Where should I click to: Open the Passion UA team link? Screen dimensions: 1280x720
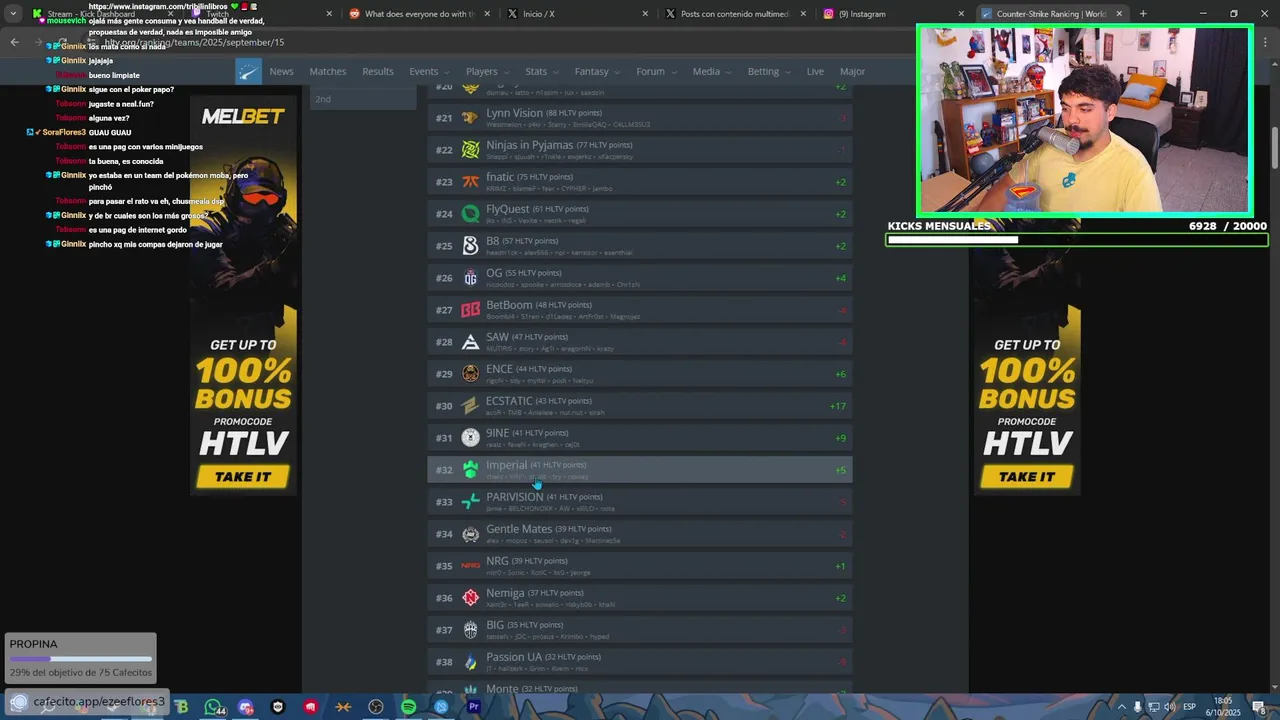pos(514,657)
